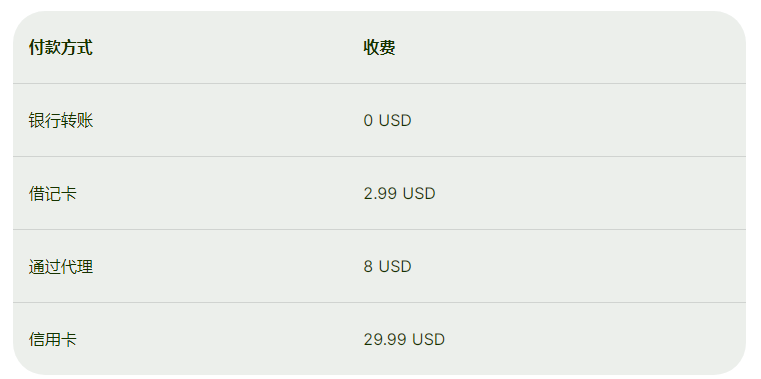Click the 8 USD fee value

387,266
